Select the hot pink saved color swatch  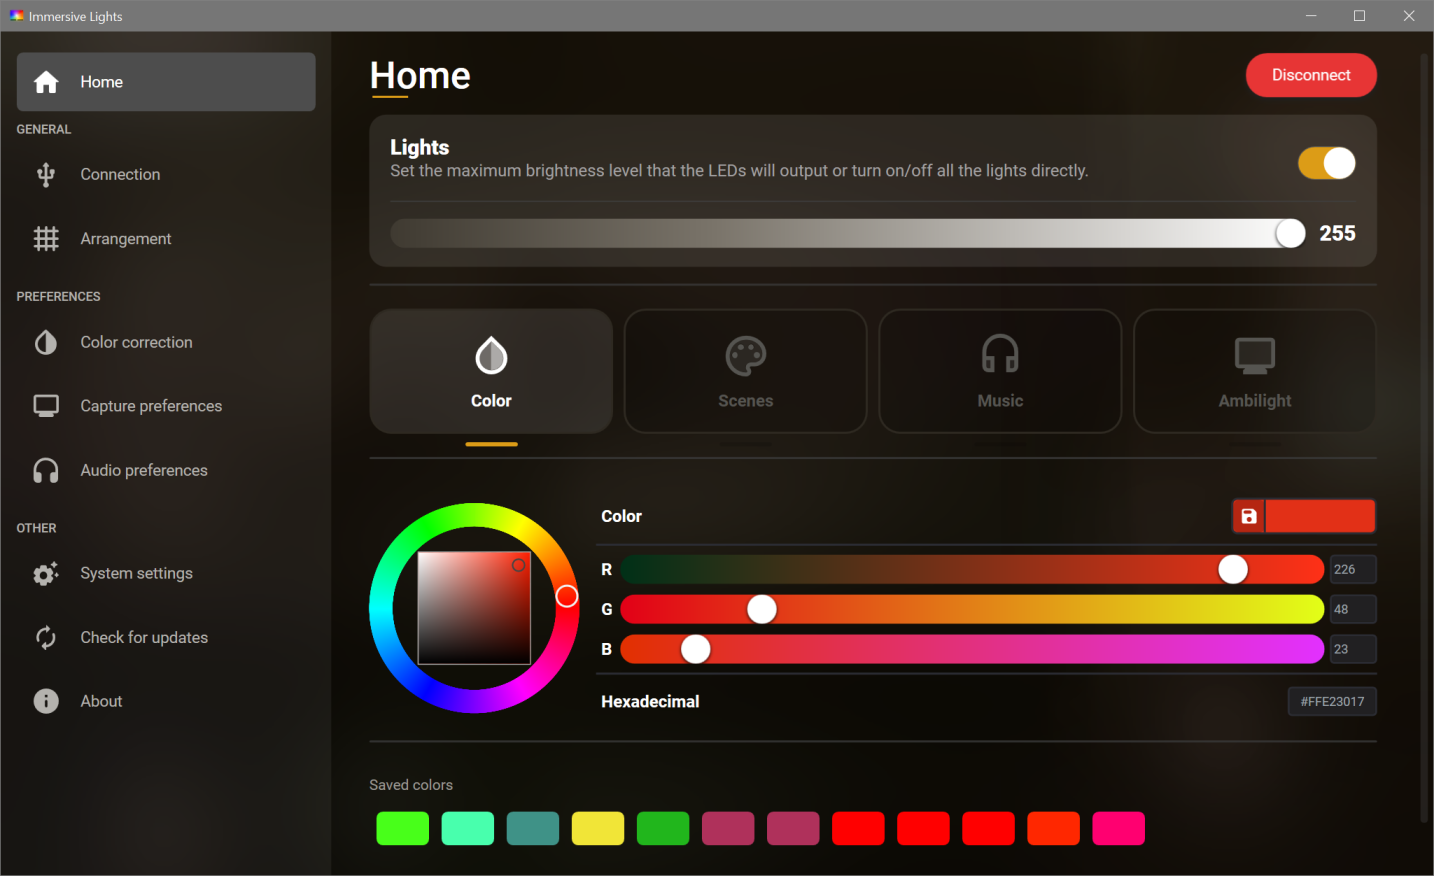pos(1118,828)
